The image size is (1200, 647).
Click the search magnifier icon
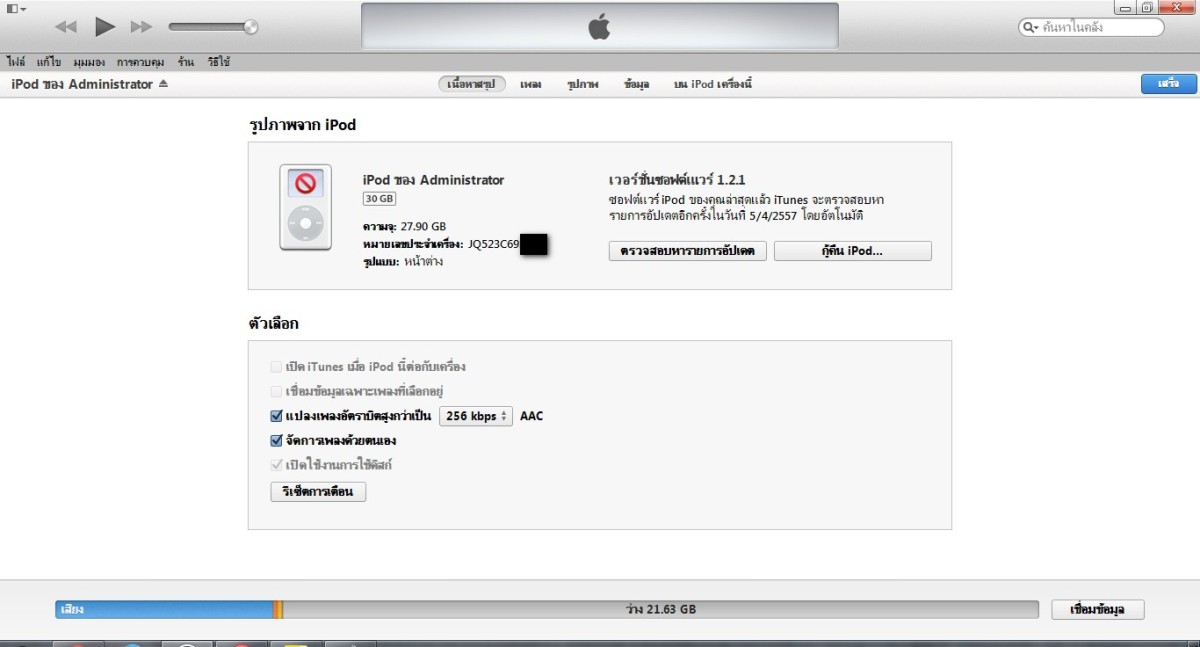click(x=1030, y=27)
